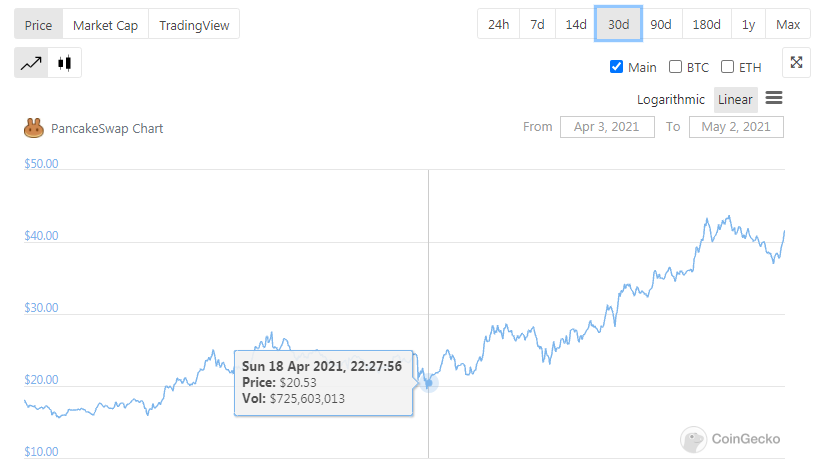This screenshot has width=822, height=469.
Task: Select the 7d time range
Action: [x=537, y=24]
